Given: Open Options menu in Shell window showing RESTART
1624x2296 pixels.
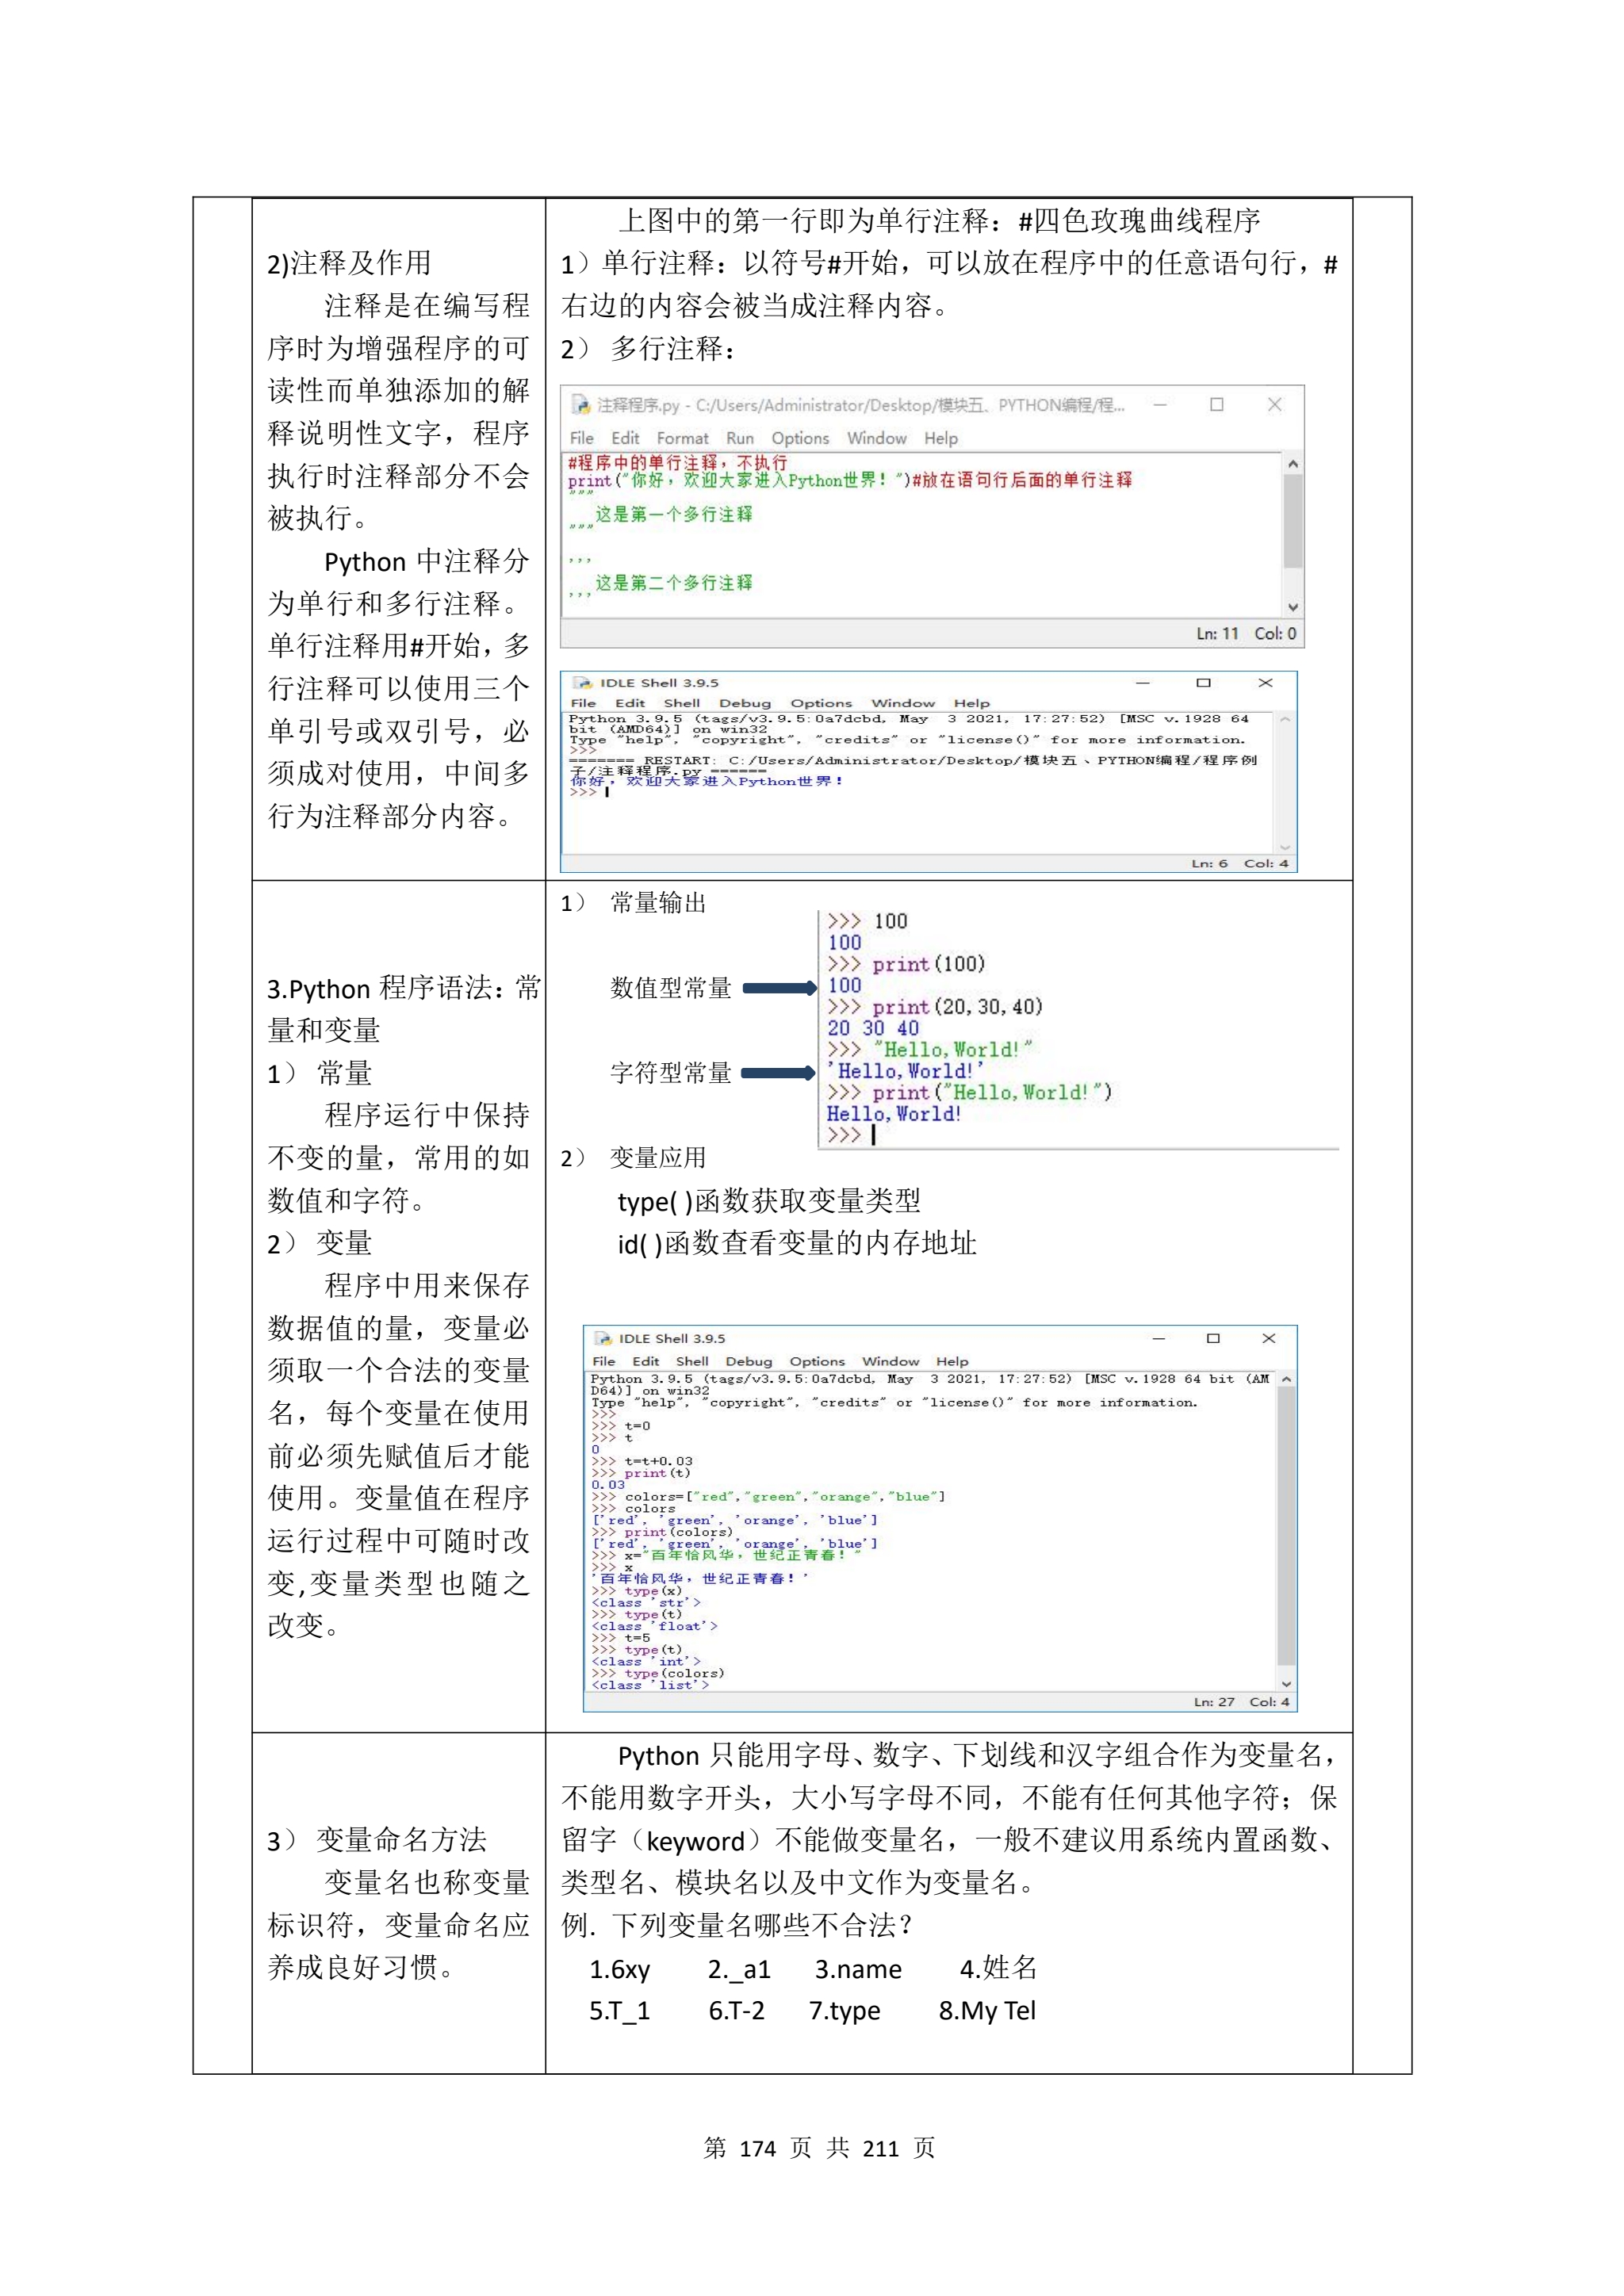Looking at the screenshot, I should coord(821,703).
